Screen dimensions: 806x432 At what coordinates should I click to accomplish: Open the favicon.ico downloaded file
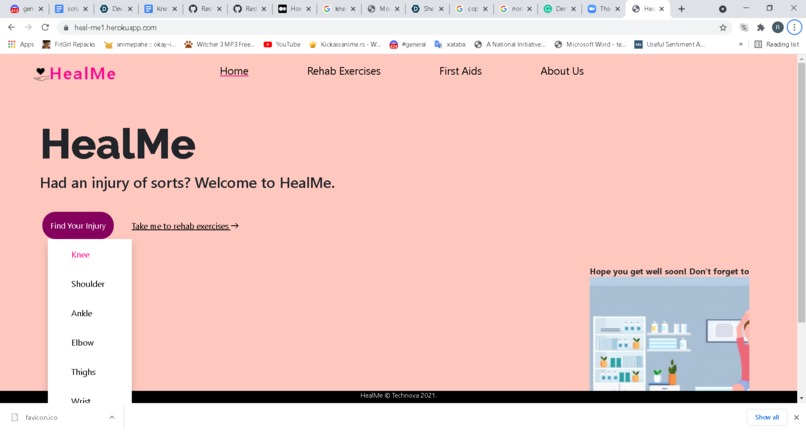point(41,418)
